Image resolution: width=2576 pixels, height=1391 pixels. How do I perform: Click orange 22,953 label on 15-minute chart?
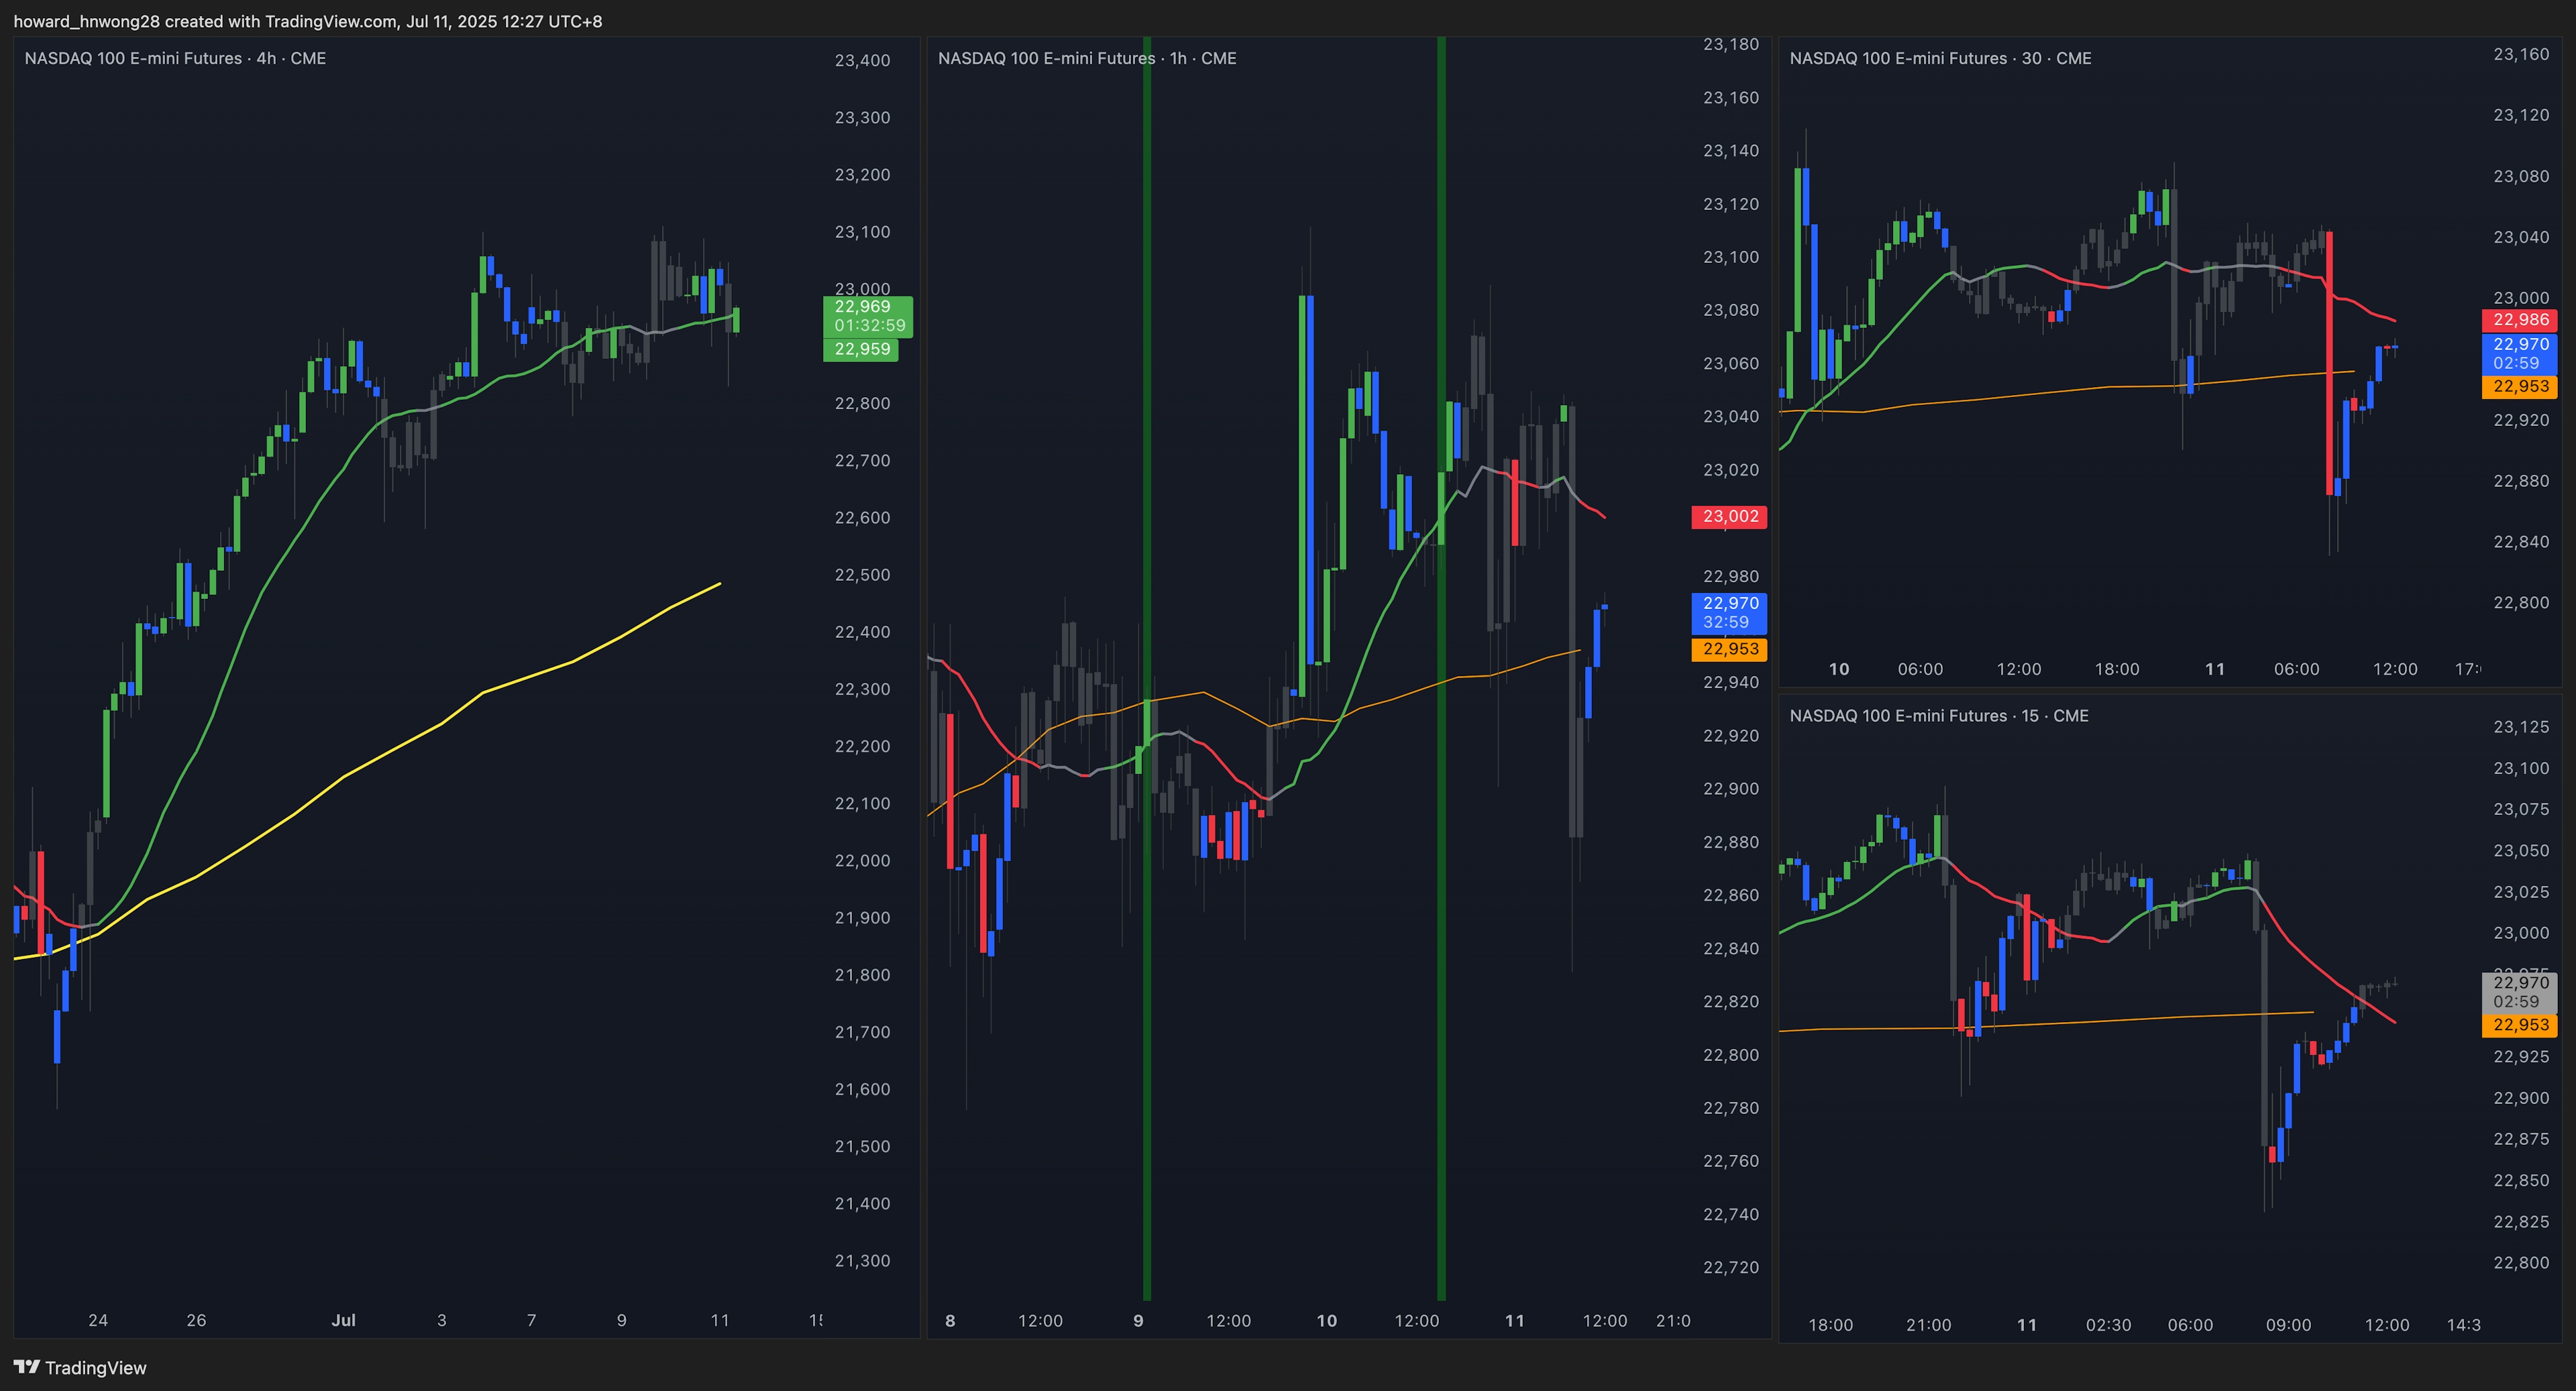2519,1025
